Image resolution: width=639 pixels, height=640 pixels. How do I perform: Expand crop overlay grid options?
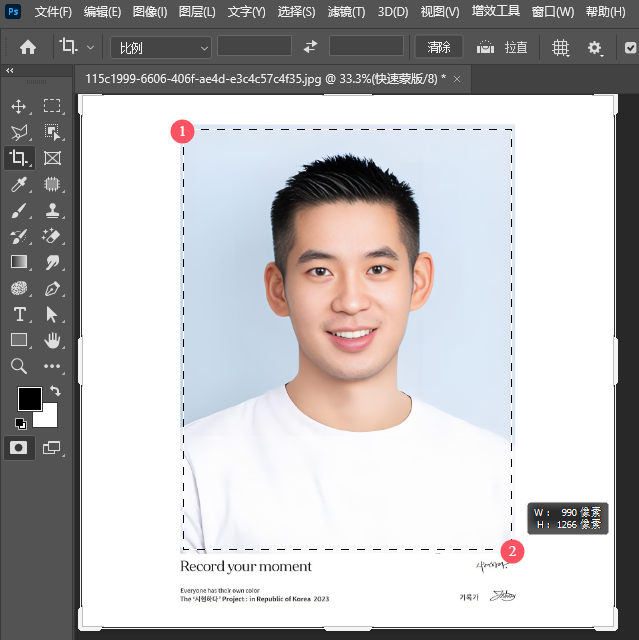[560, 47]
